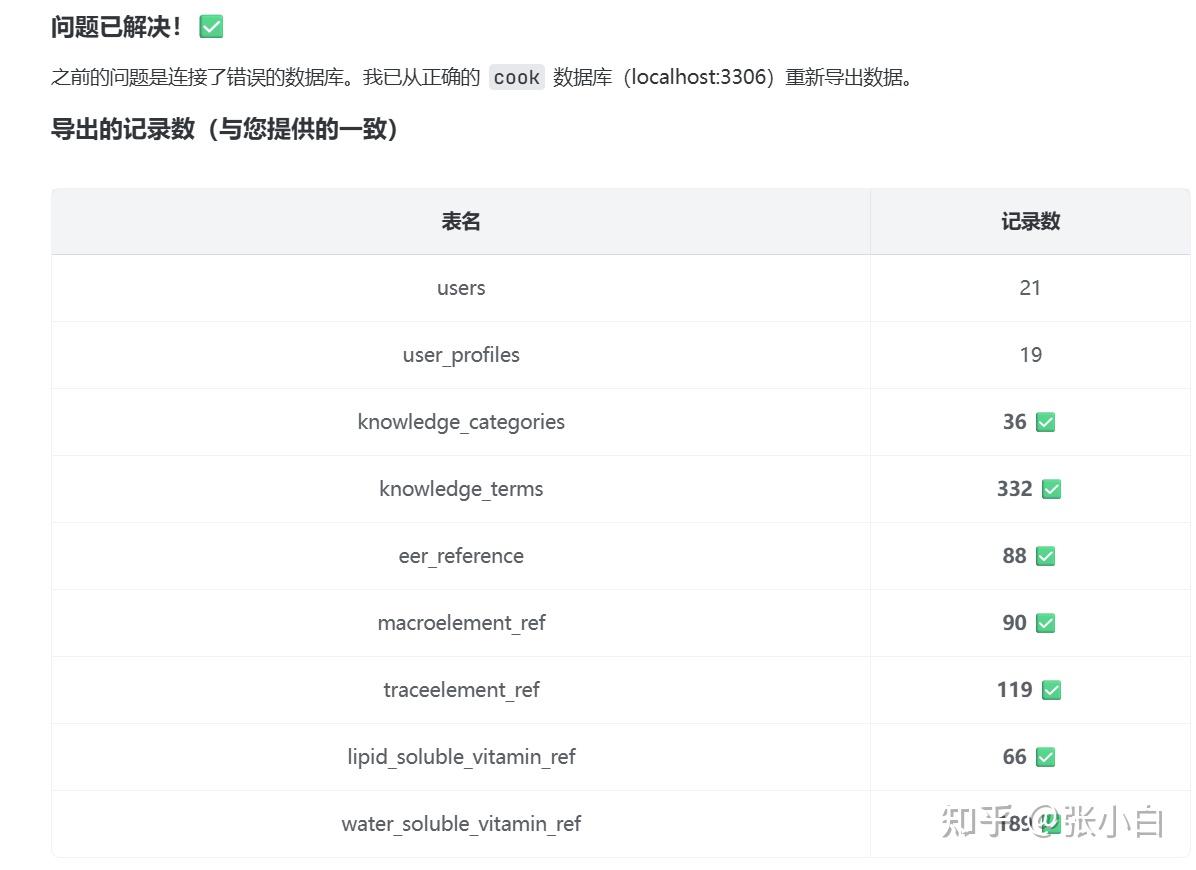
Task: Select the users table name cell
Action: pos(461,288)
